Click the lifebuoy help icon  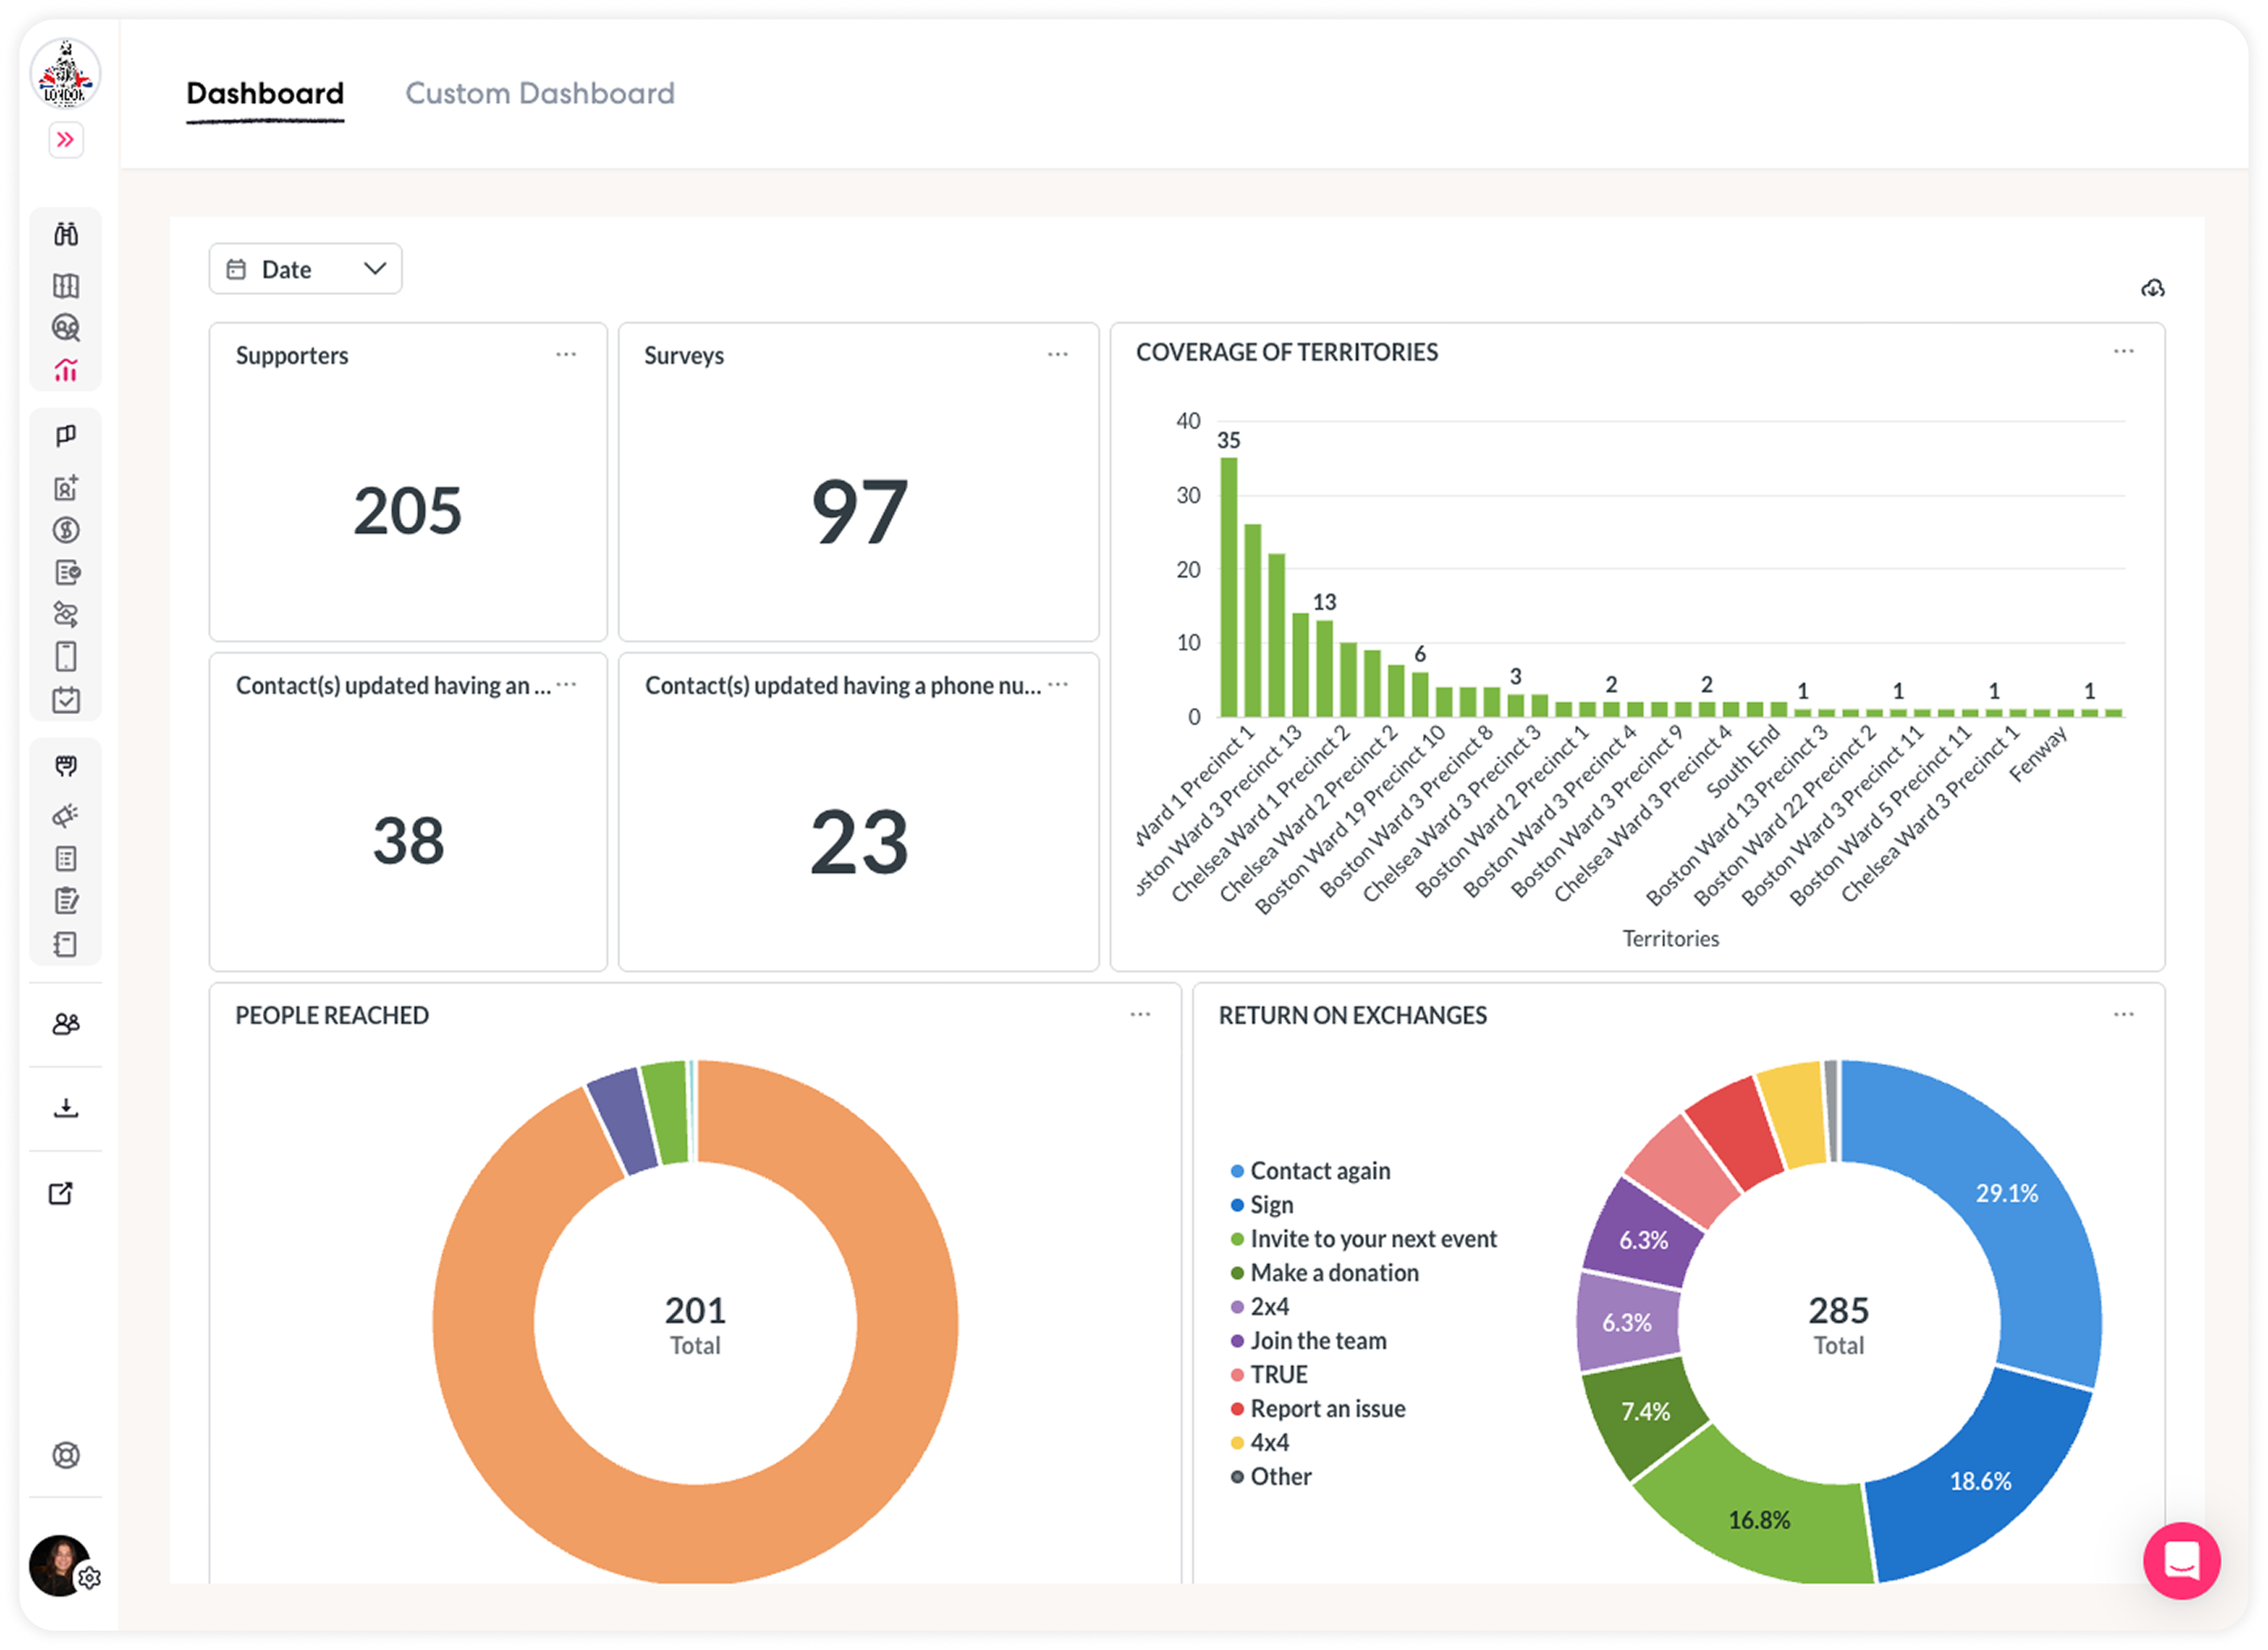[66, 1455]
